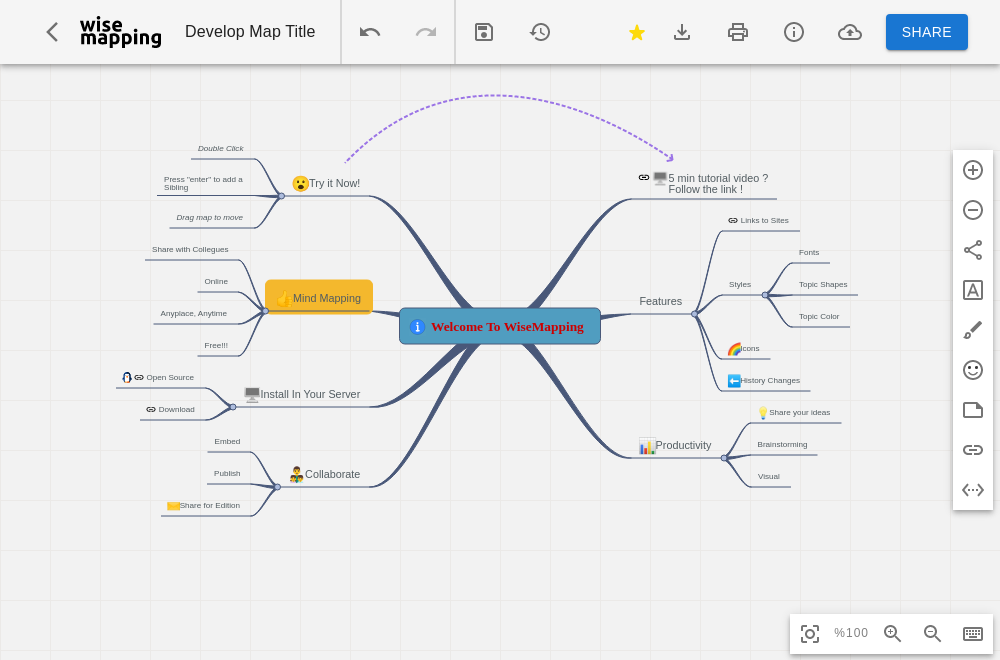The image size is (1000, 660).
Task: Collapse Productivity branch via its node circle
Action: (x=724, y=458)
